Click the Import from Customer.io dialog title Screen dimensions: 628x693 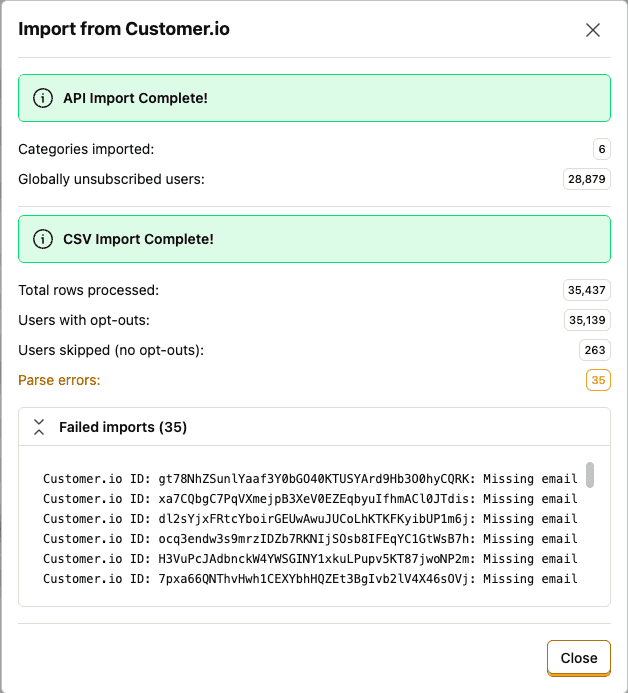point(124,29)
